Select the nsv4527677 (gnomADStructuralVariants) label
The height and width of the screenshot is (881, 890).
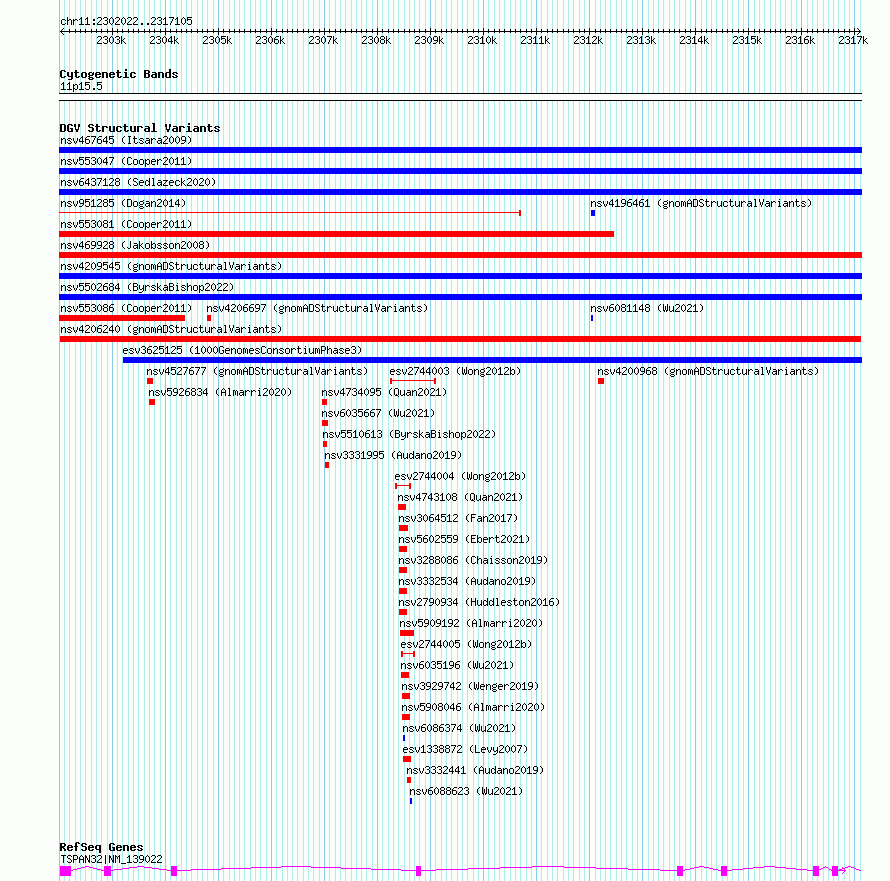coord(257,371)
